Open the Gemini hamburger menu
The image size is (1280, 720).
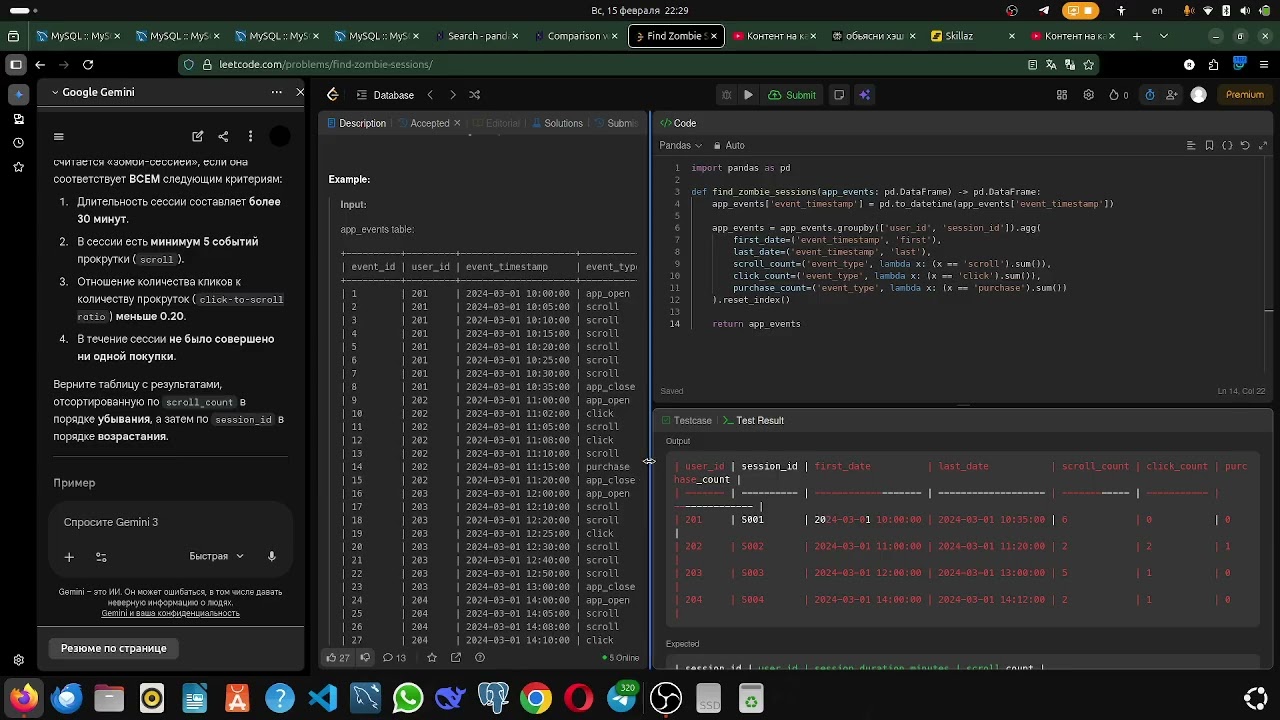[59, 137]
